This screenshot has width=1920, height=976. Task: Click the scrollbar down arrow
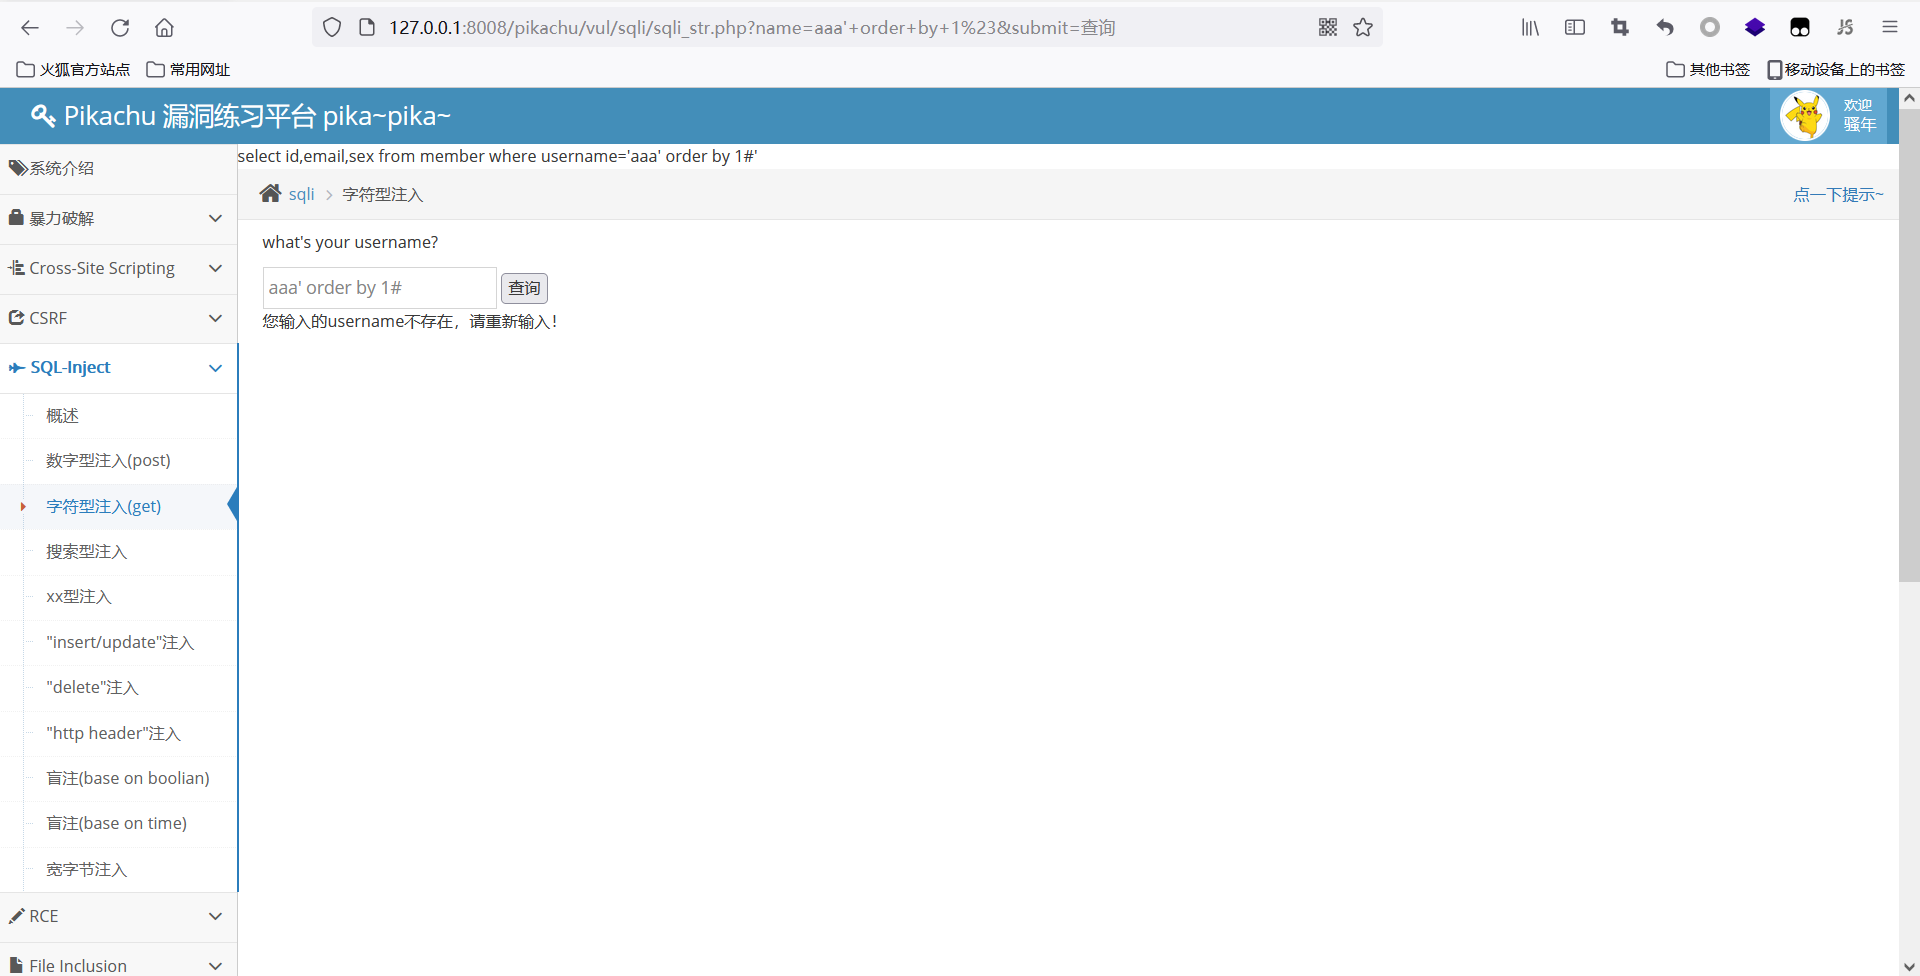(1909, 966)
